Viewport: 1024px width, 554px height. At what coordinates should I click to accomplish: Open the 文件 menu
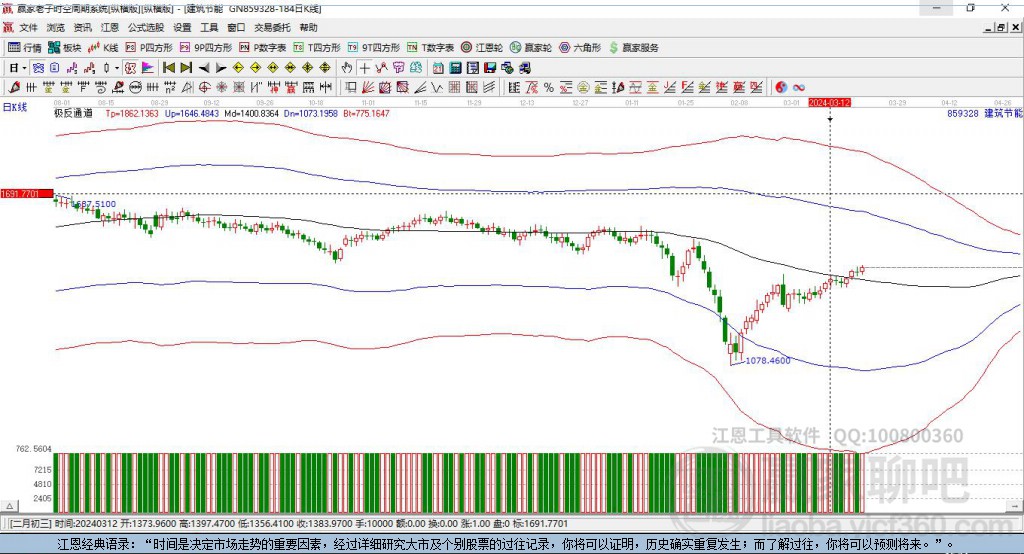pyautogui.click(x=29, y=27)
